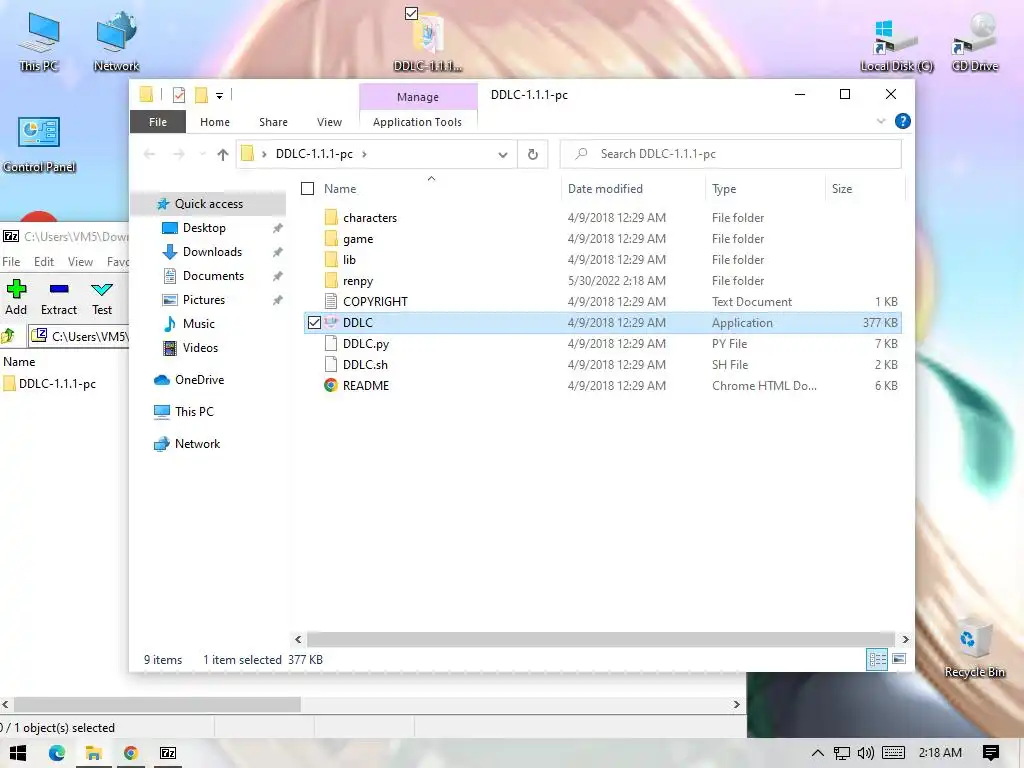This screenshot has width=1024, height=768.
Task: Open CD Drive desktop shortcut
Action: tap(974, 42)
